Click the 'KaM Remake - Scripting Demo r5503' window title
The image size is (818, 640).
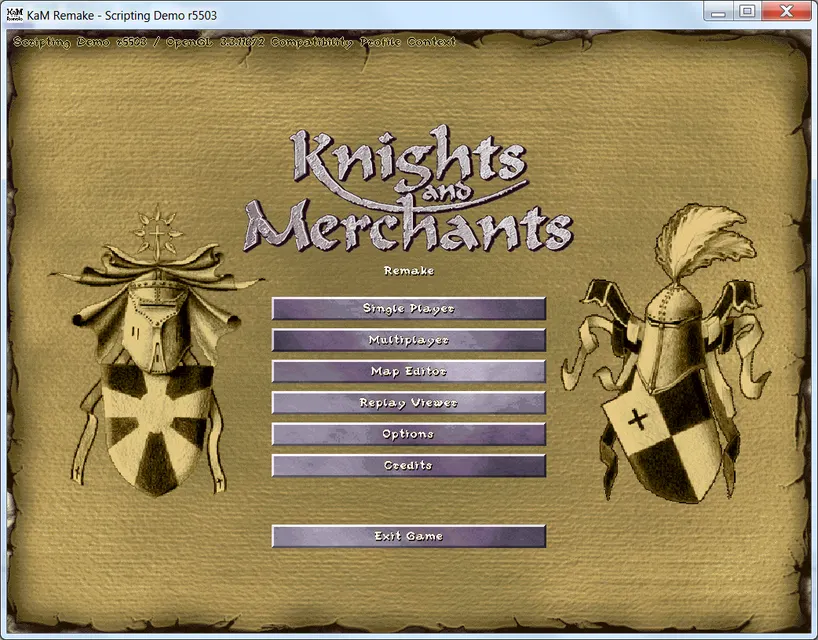click(122, 16)
